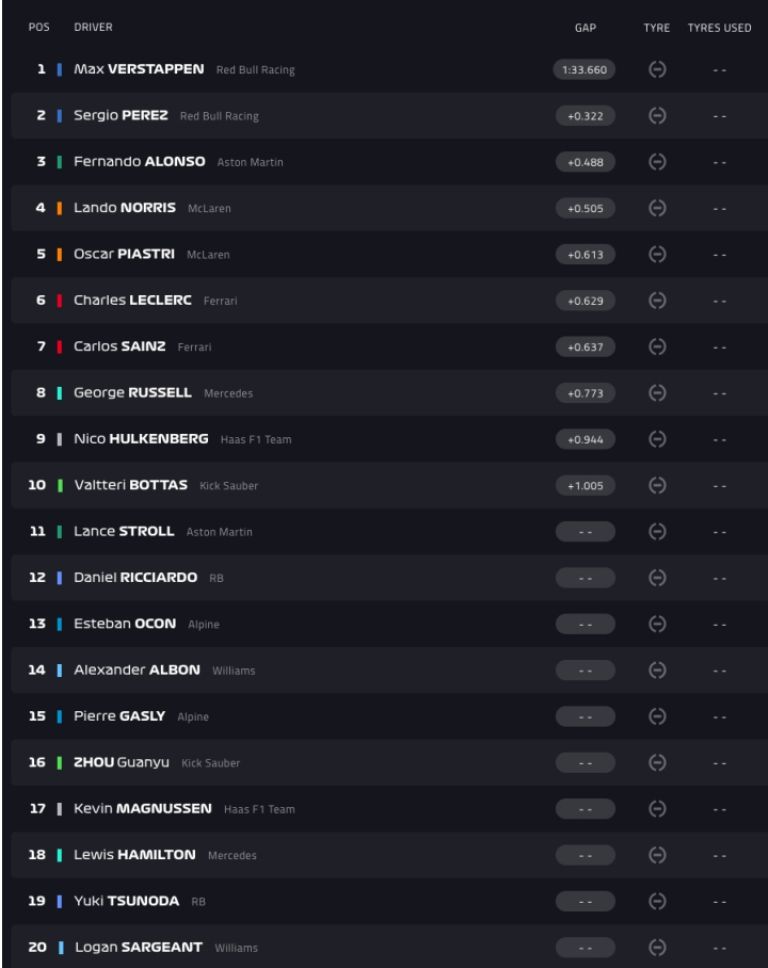Click tyre icon for Fernando Alonso
The image size is (768, 968).
pyautogui.click(x=657, y=162)
